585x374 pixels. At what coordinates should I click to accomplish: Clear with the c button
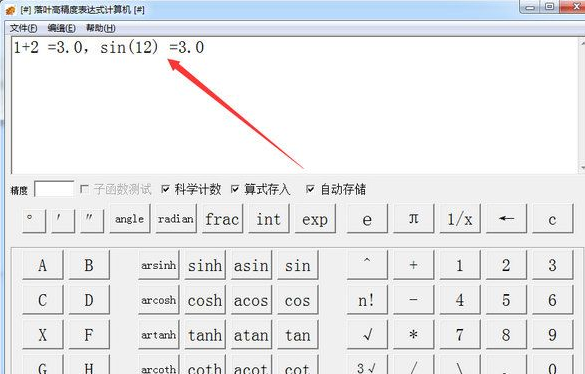[x=553, y=219]
